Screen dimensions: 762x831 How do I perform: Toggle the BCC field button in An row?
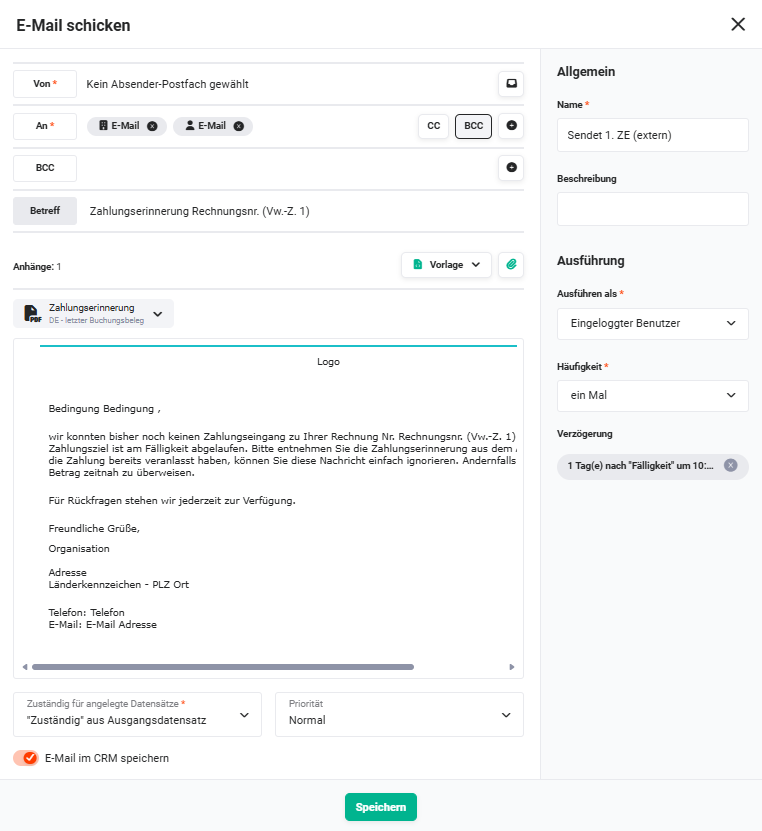(x=473, y=126)
